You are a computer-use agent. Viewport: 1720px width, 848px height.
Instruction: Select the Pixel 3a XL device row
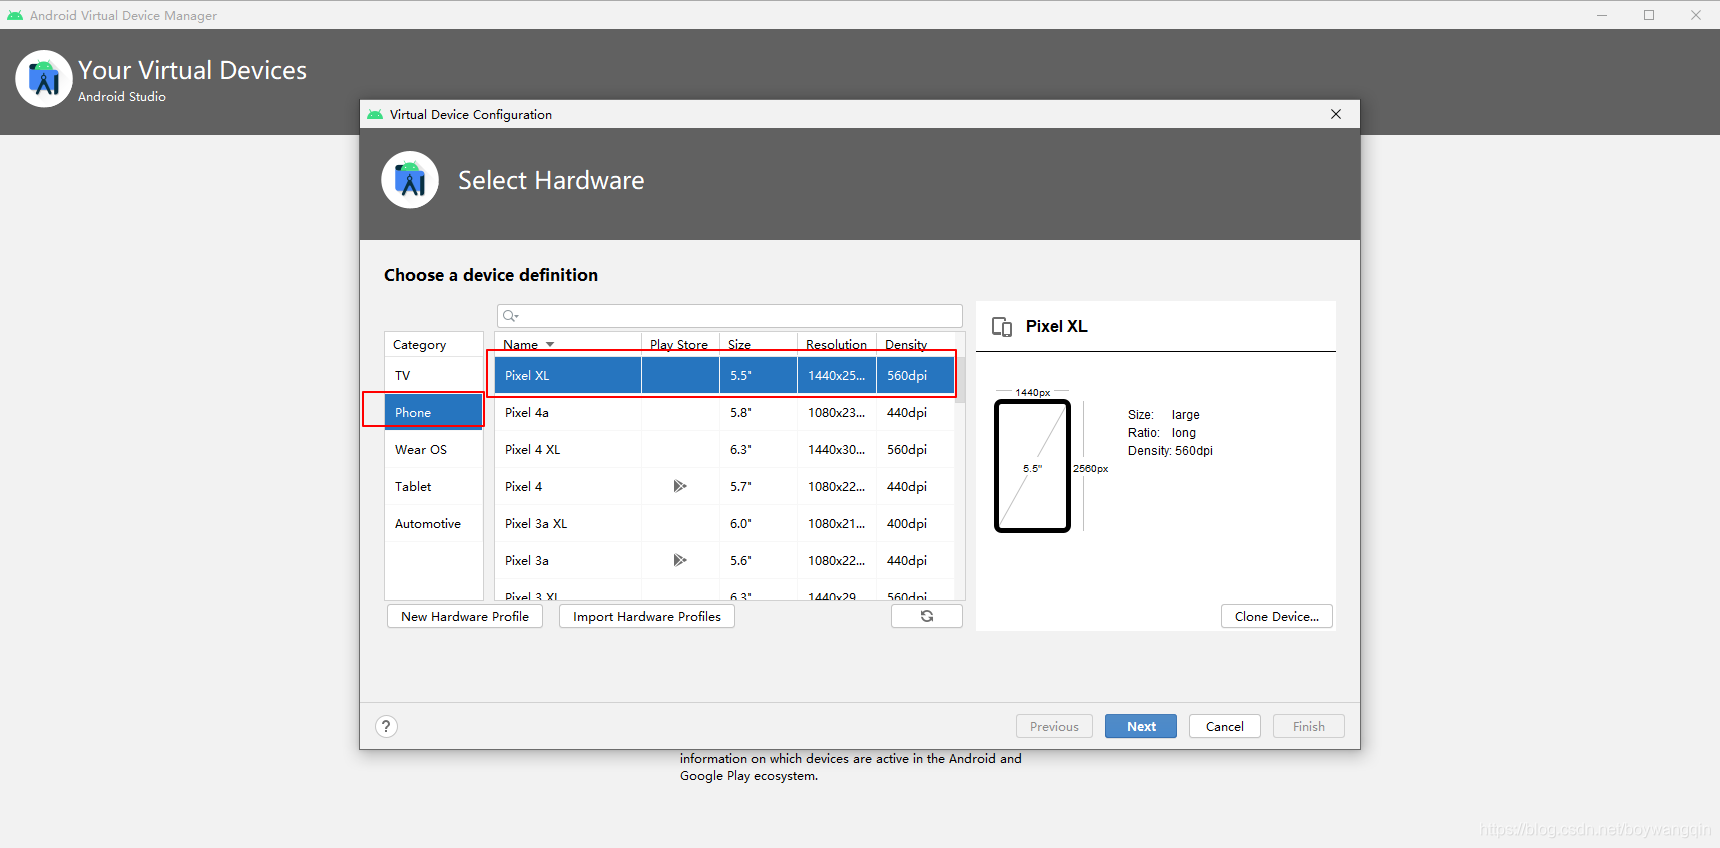tap(725, 524)
